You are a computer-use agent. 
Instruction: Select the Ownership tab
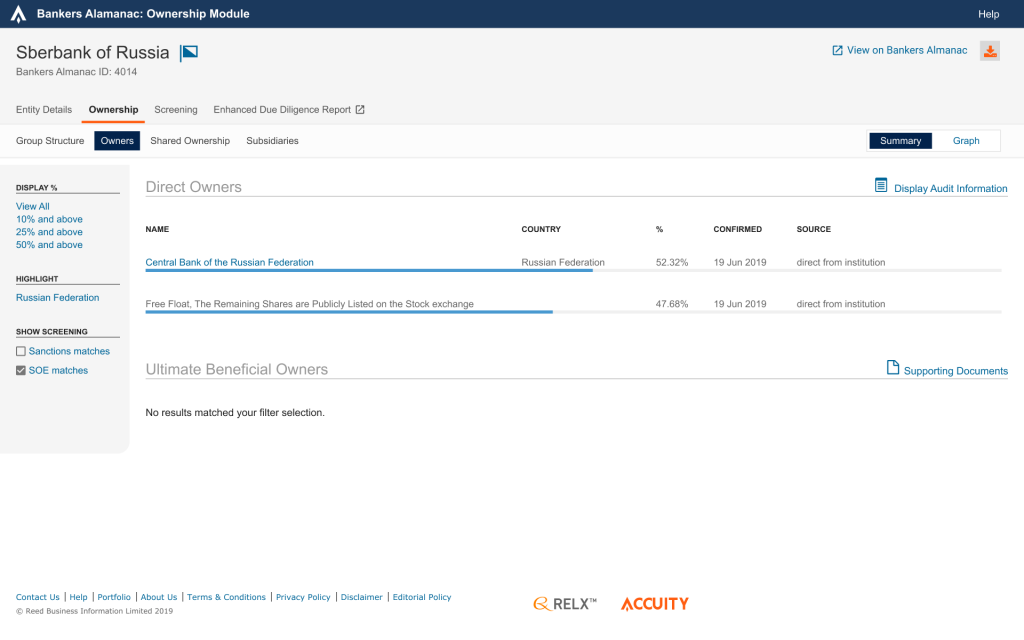(114, 110)
